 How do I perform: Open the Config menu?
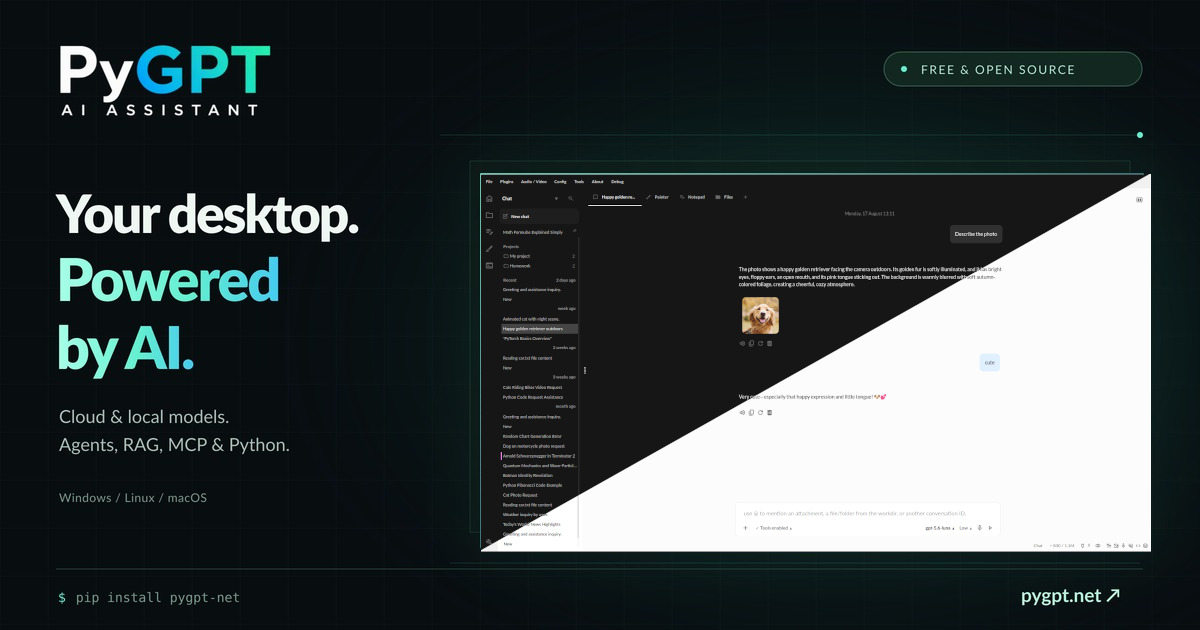point(560,182)
